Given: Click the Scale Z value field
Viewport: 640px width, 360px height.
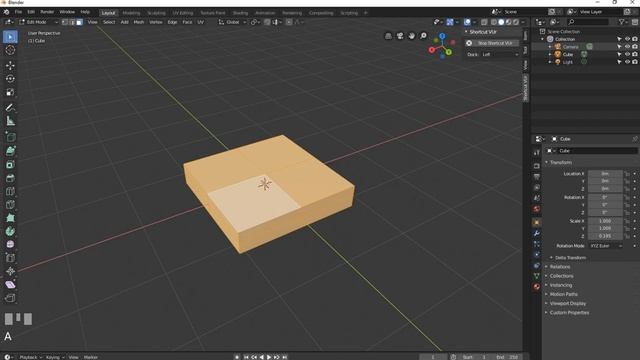Looking at the screenshot, I should [x=605, y=236].
